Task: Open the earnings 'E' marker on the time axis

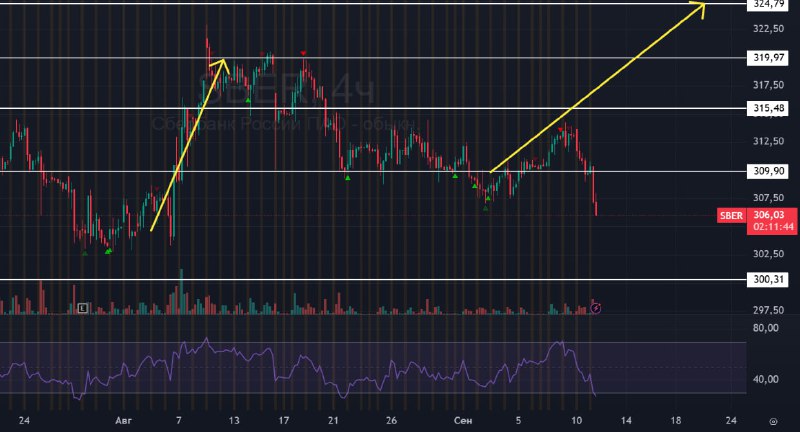Action: click(83, 308)
